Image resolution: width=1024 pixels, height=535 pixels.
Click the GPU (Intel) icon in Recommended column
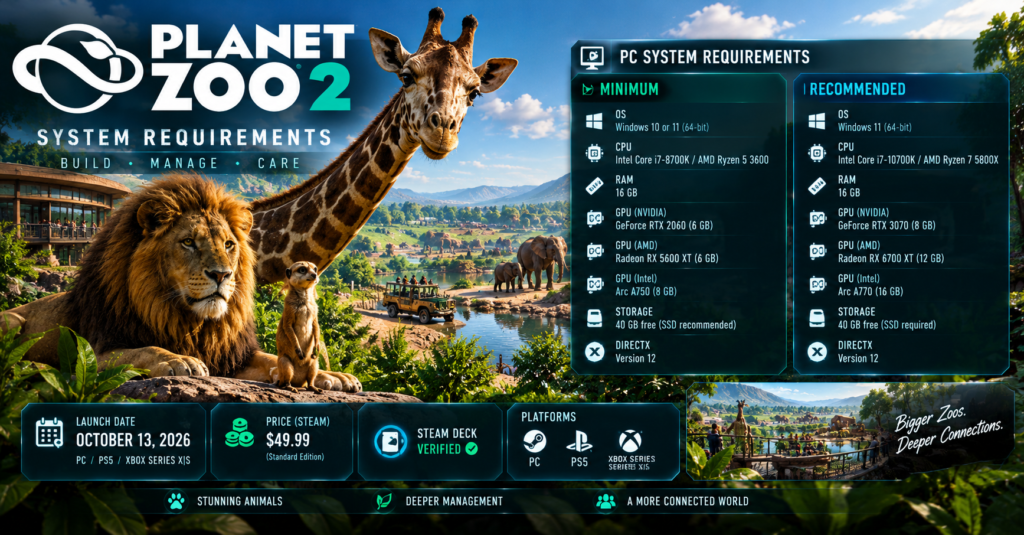818,285
